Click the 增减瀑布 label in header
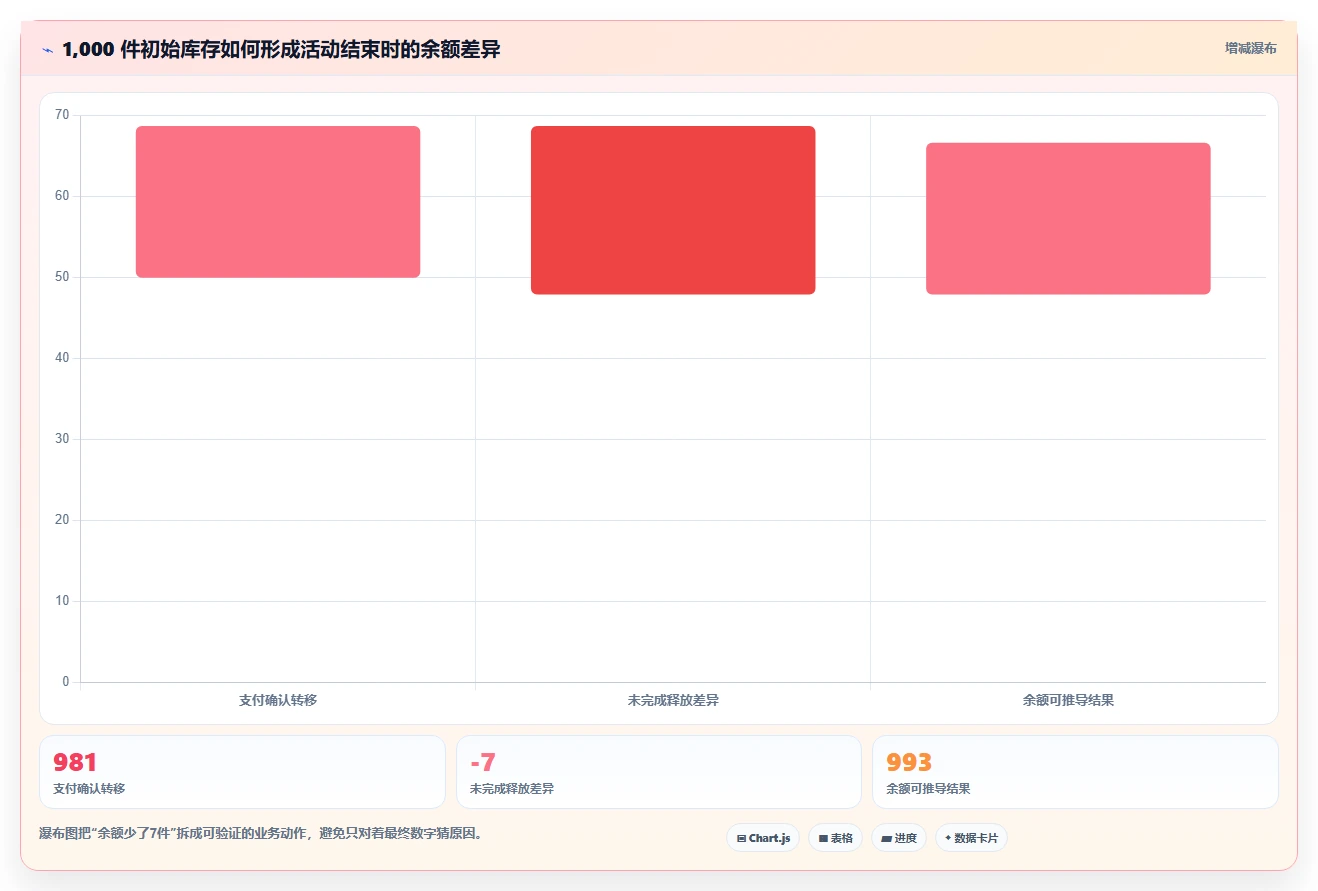The image size is (1318, 891). 1250,48
